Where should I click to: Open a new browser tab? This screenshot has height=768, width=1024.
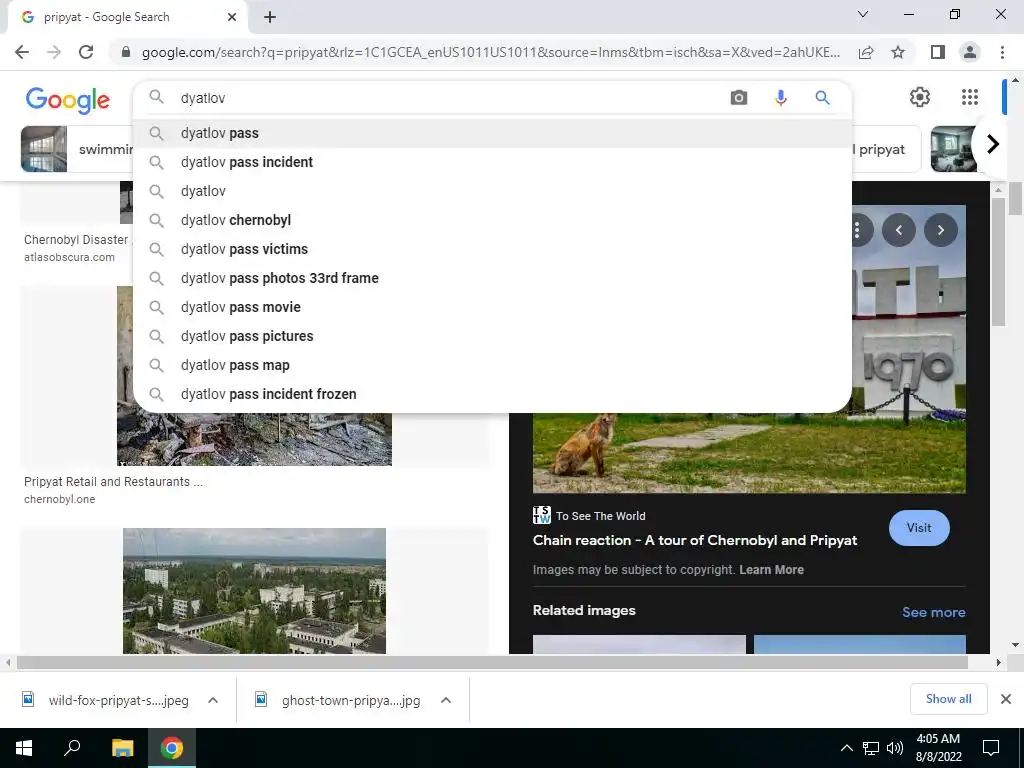pos(270,18)
